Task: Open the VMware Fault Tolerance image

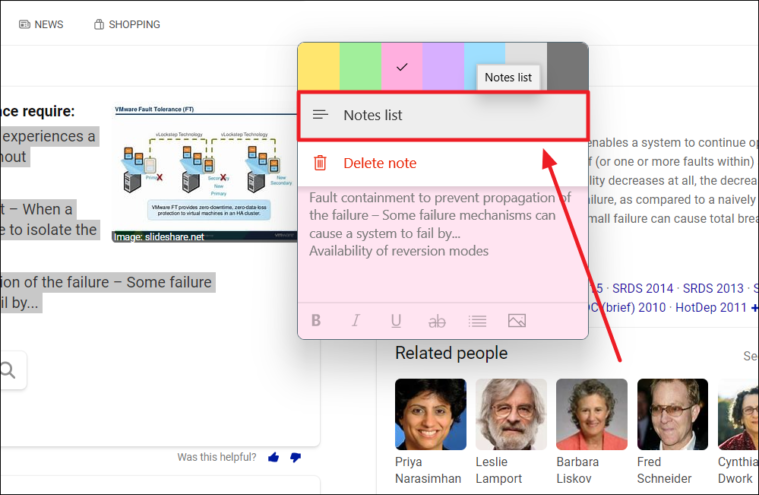Action: 204,173
